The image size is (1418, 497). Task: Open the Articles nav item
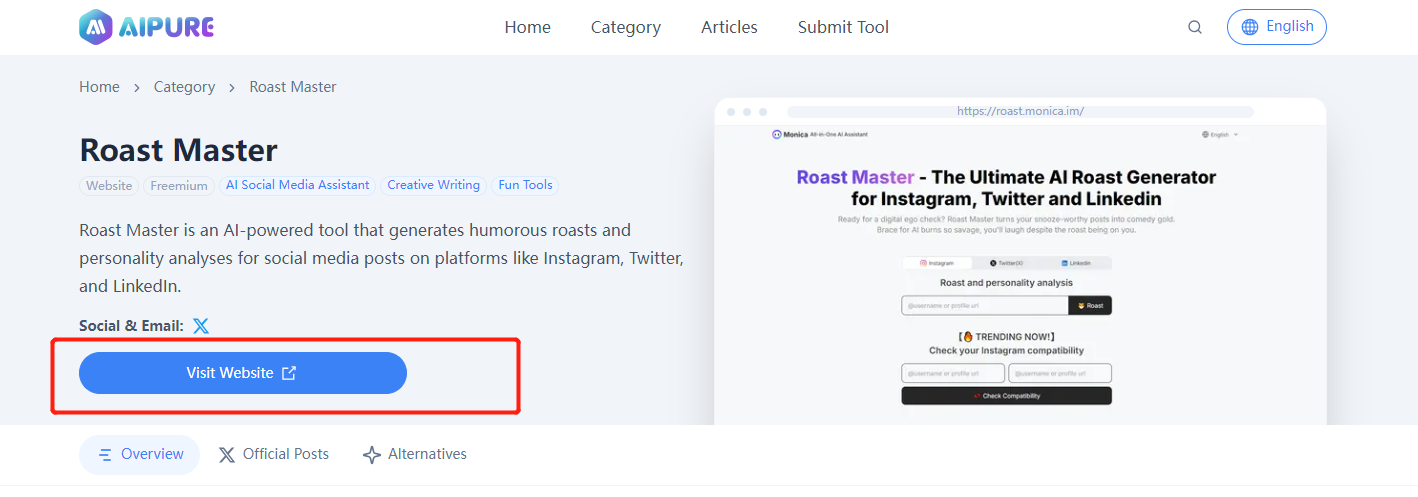tap(729, 27)
